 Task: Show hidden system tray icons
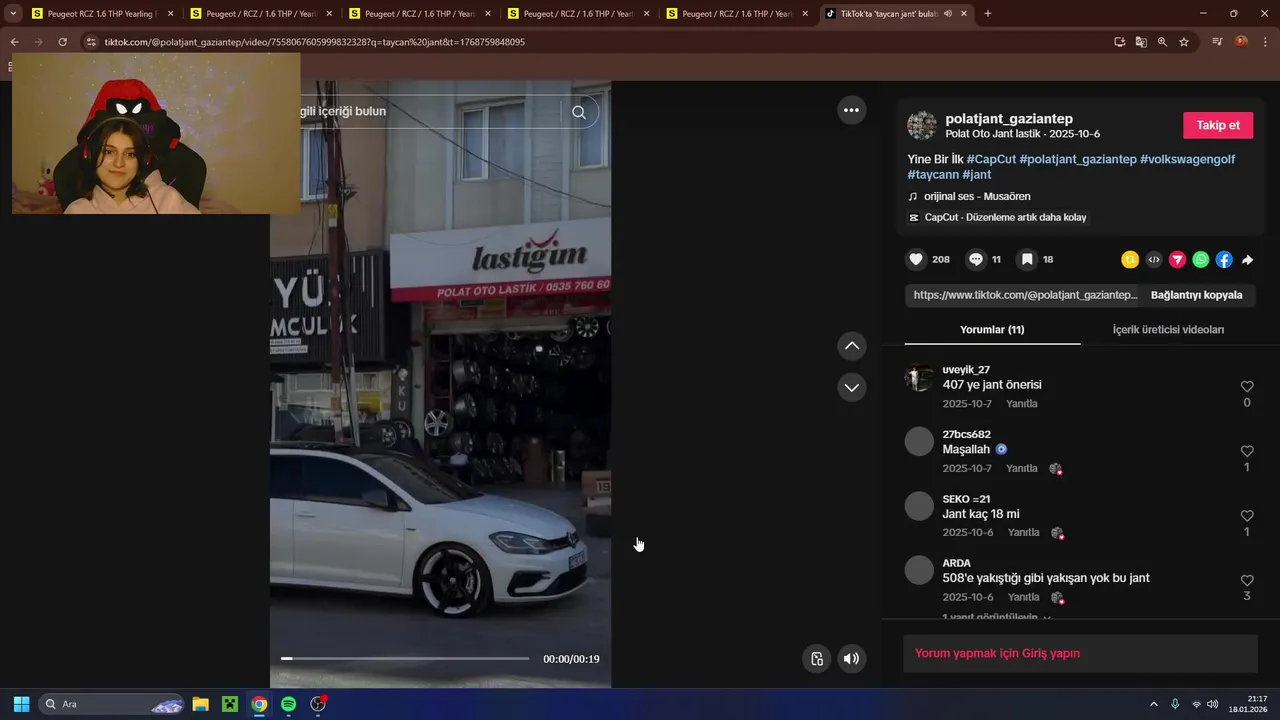[1153, 704]
